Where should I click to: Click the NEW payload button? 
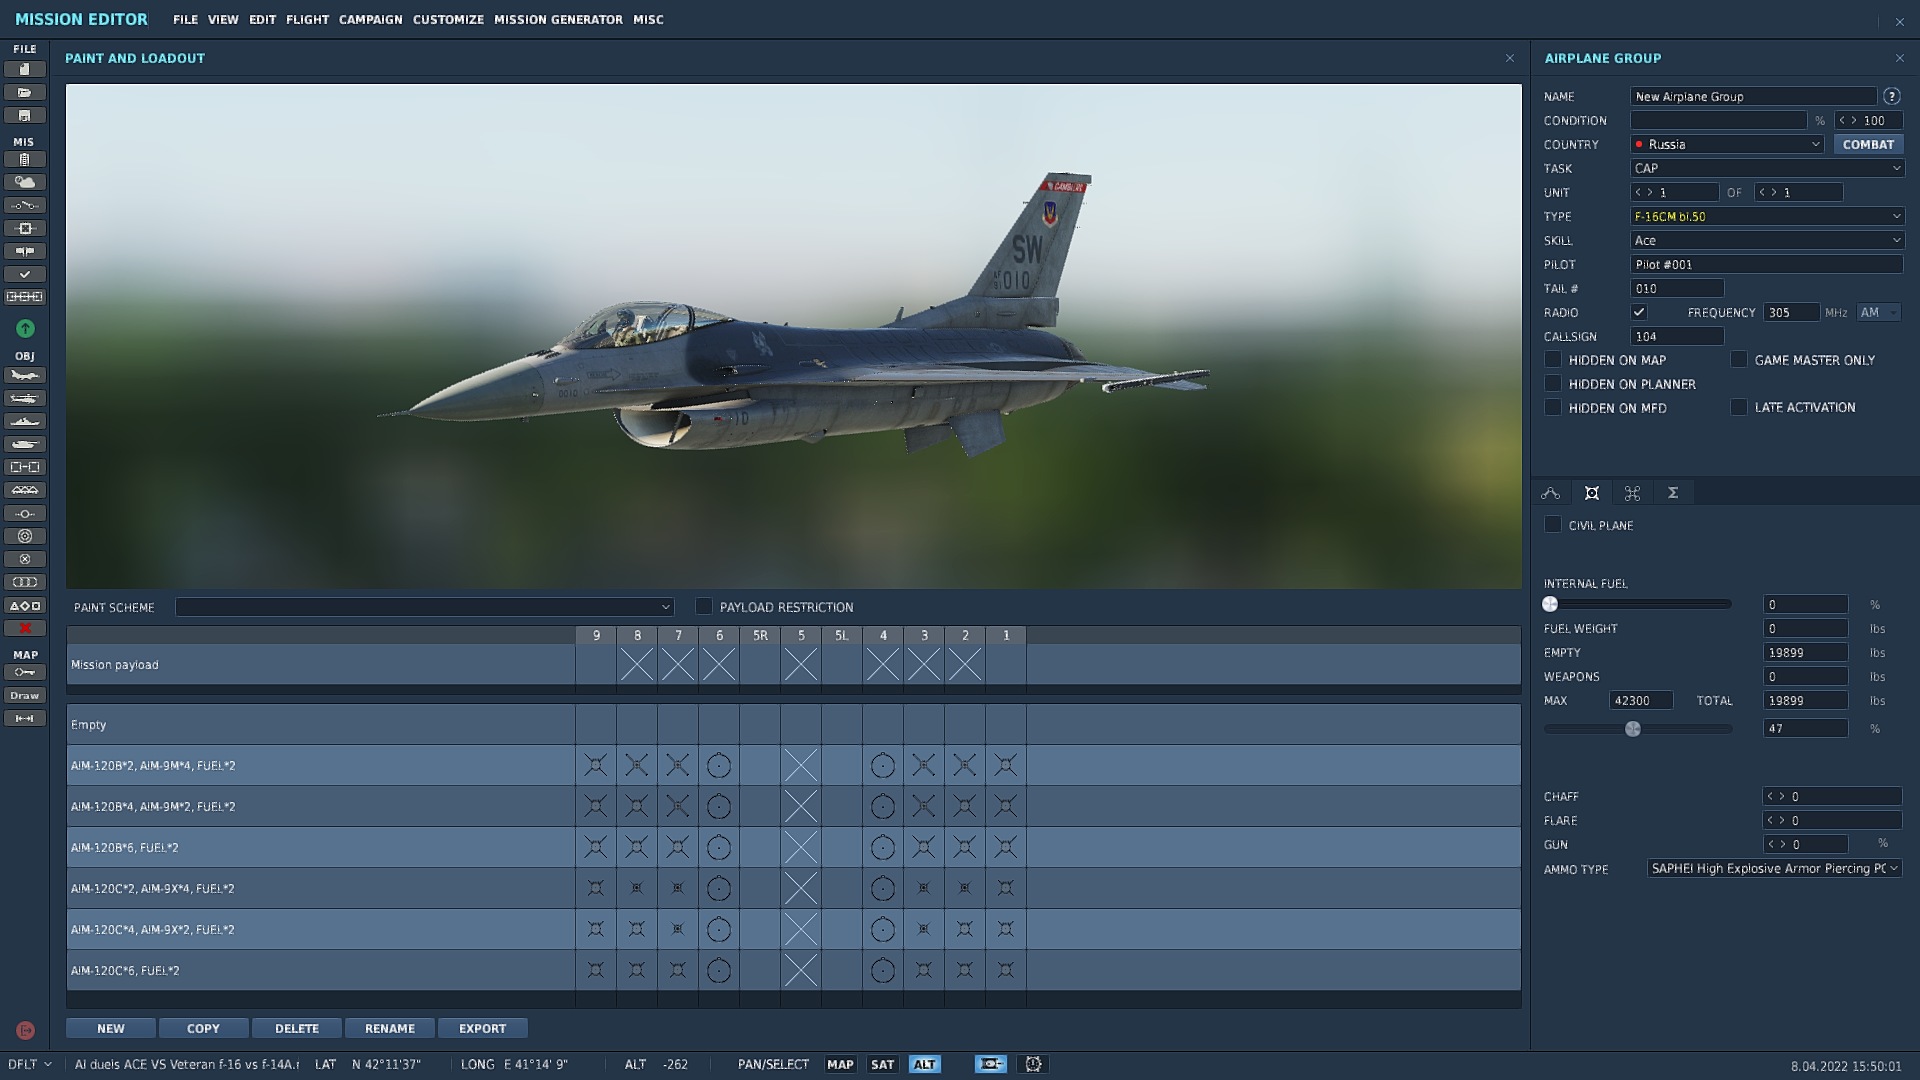(x=111, y=1028)
